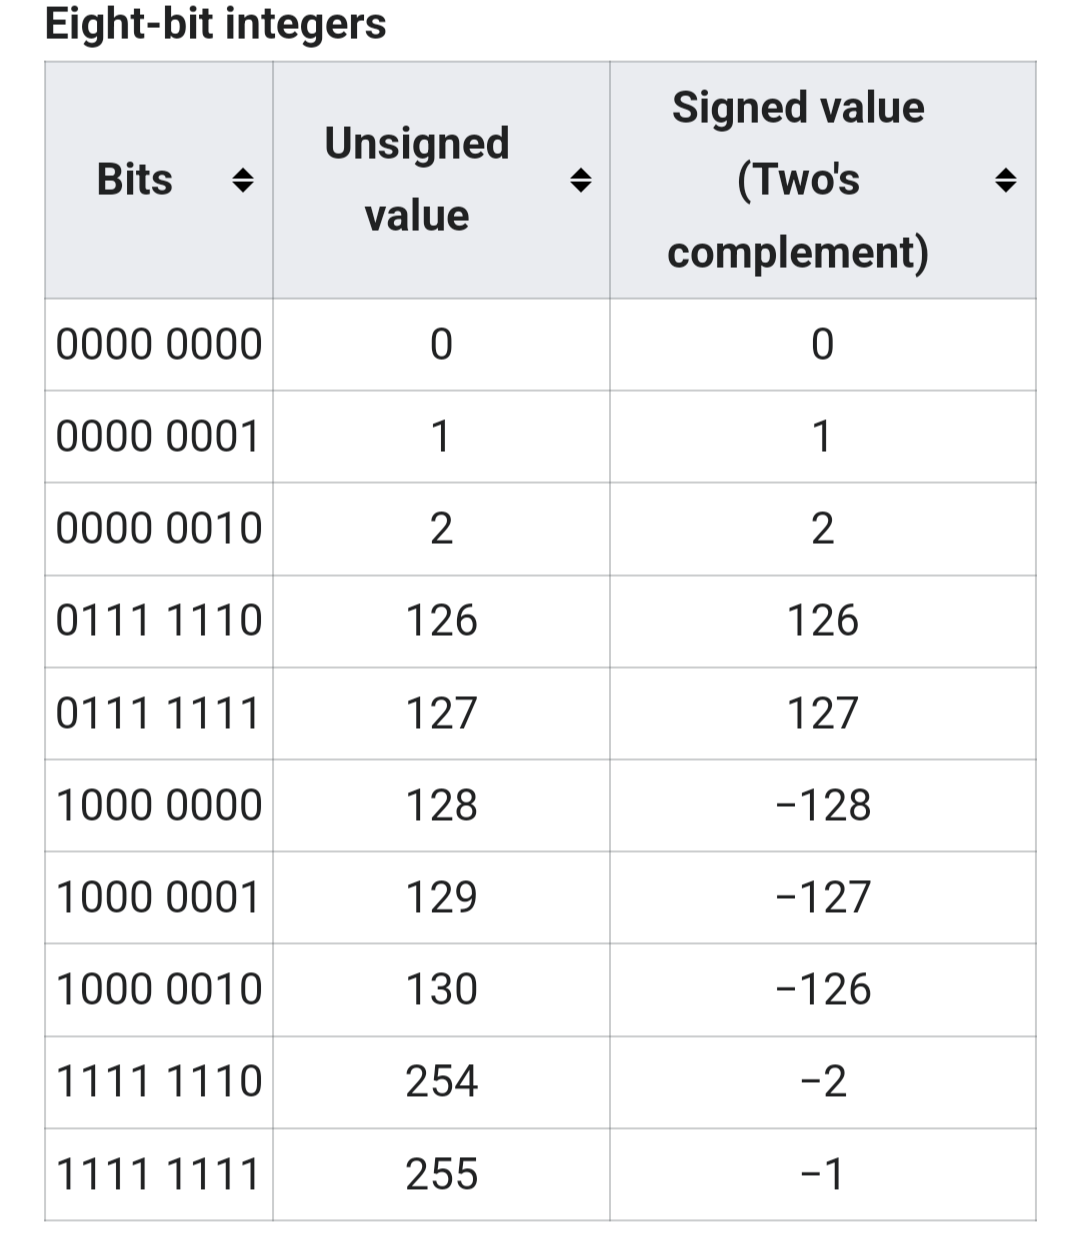This screenshot has width=1080, height=1254.
Task: Click the Unsigned value header text
Action: point(417,180)
